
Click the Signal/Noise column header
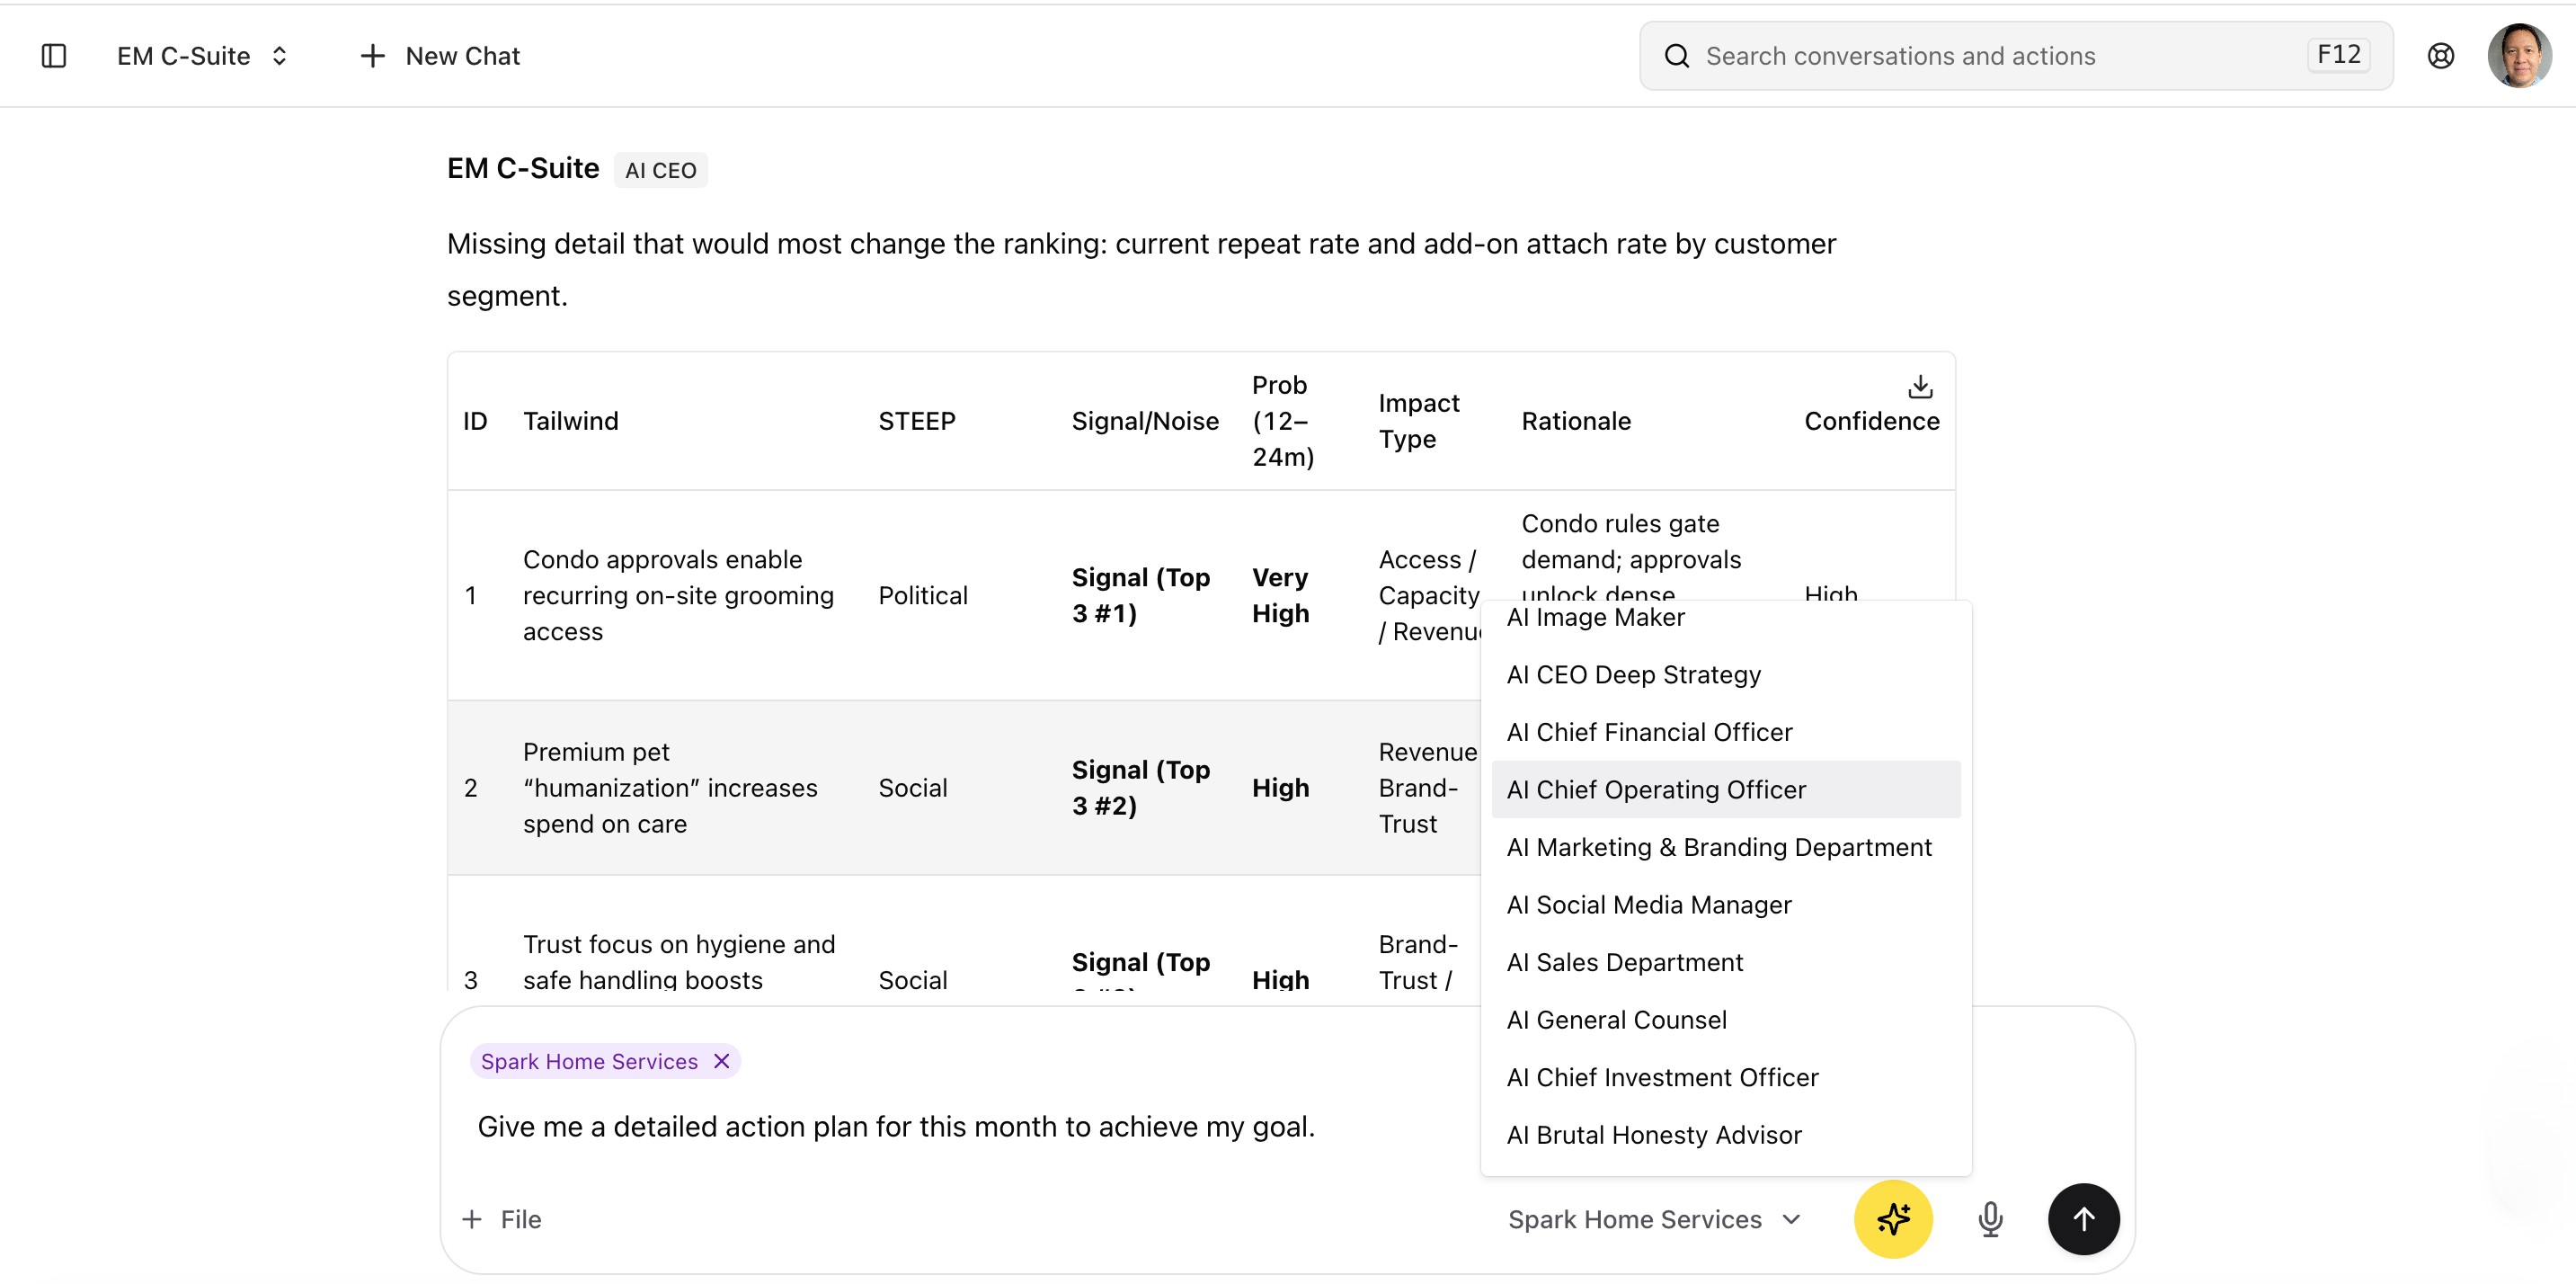click(1145, 421)
